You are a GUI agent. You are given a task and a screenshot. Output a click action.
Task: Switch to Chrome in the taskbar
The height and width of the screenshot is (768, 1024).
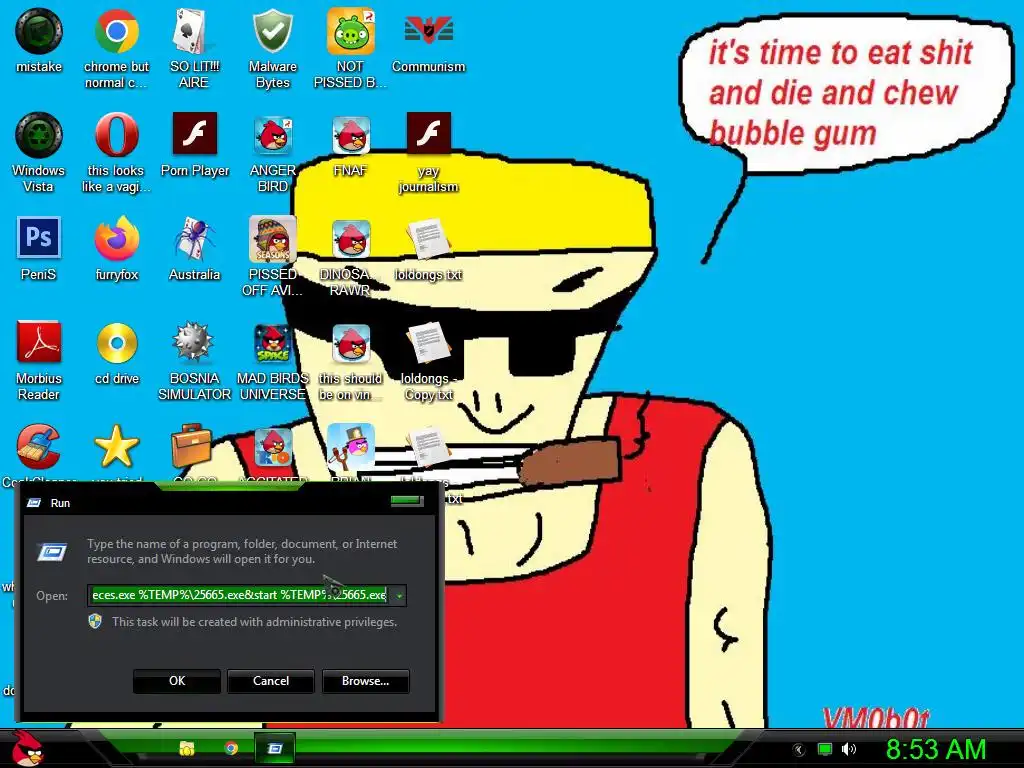click(231, 748)
